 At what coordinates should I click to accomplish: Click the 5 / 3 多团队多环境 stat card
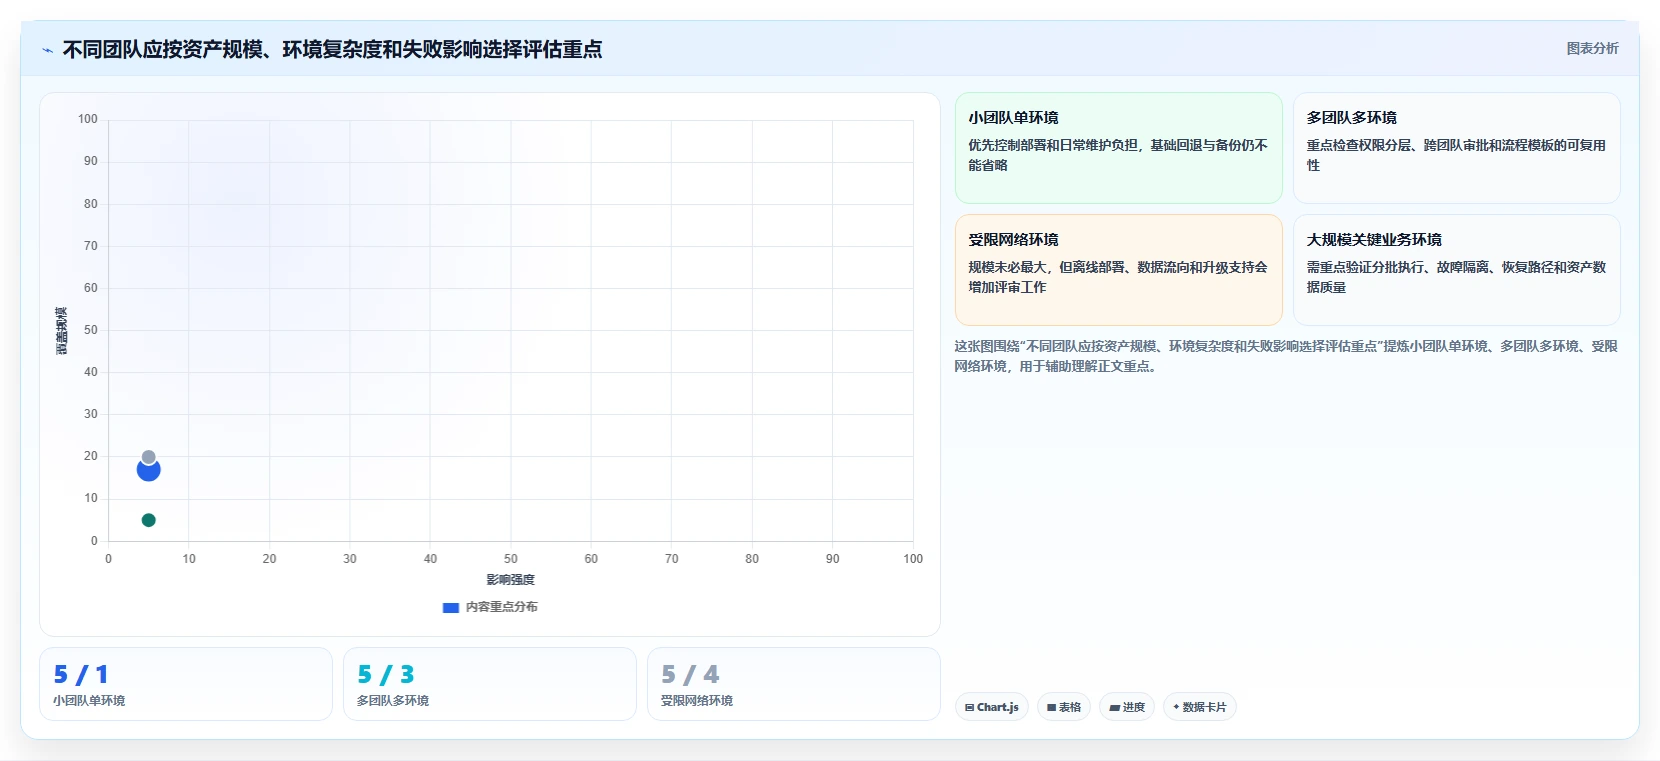pyautogui.click(x=490, y=684)
